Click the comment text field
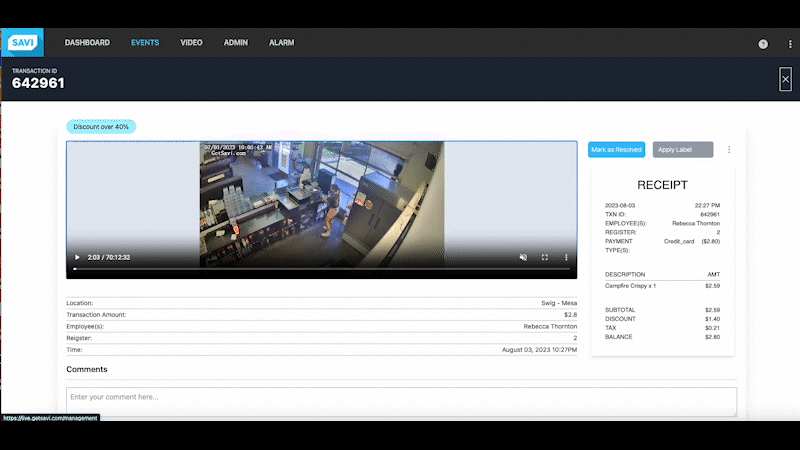This screenshot has height=450, width=800. pos(401,401)
